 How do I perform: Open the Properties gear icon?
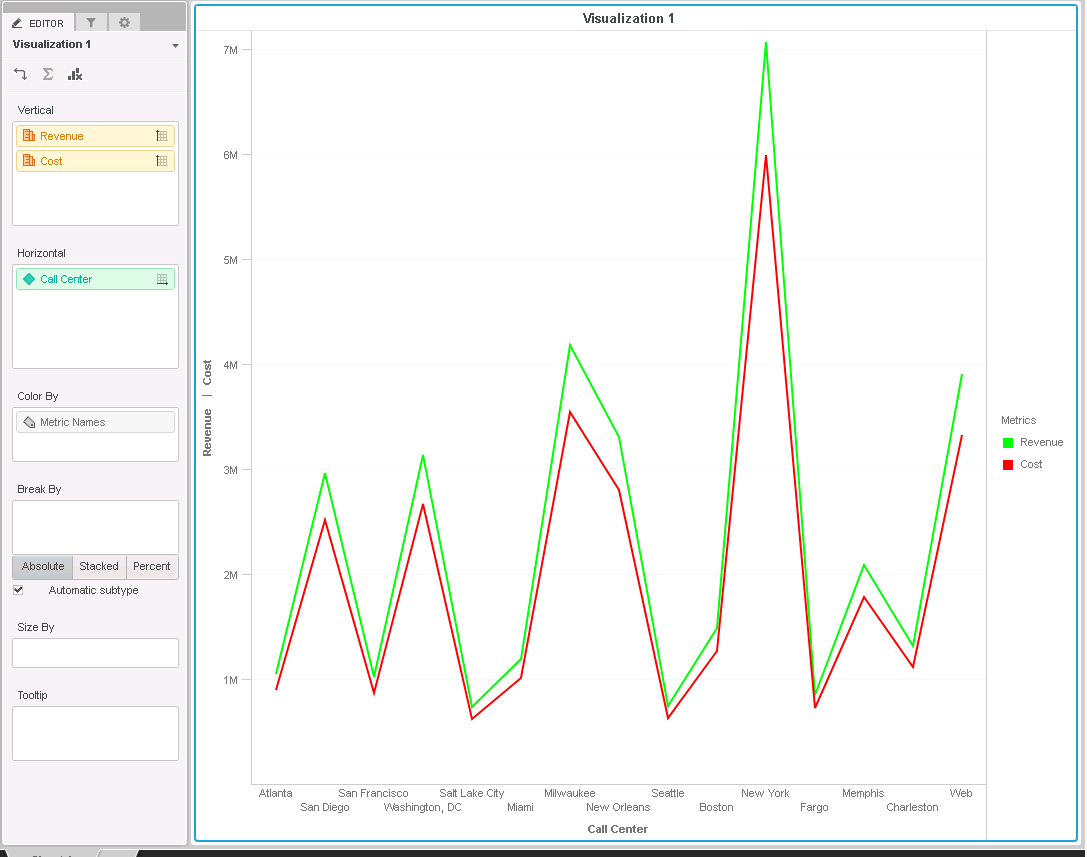tap(124, 22)
